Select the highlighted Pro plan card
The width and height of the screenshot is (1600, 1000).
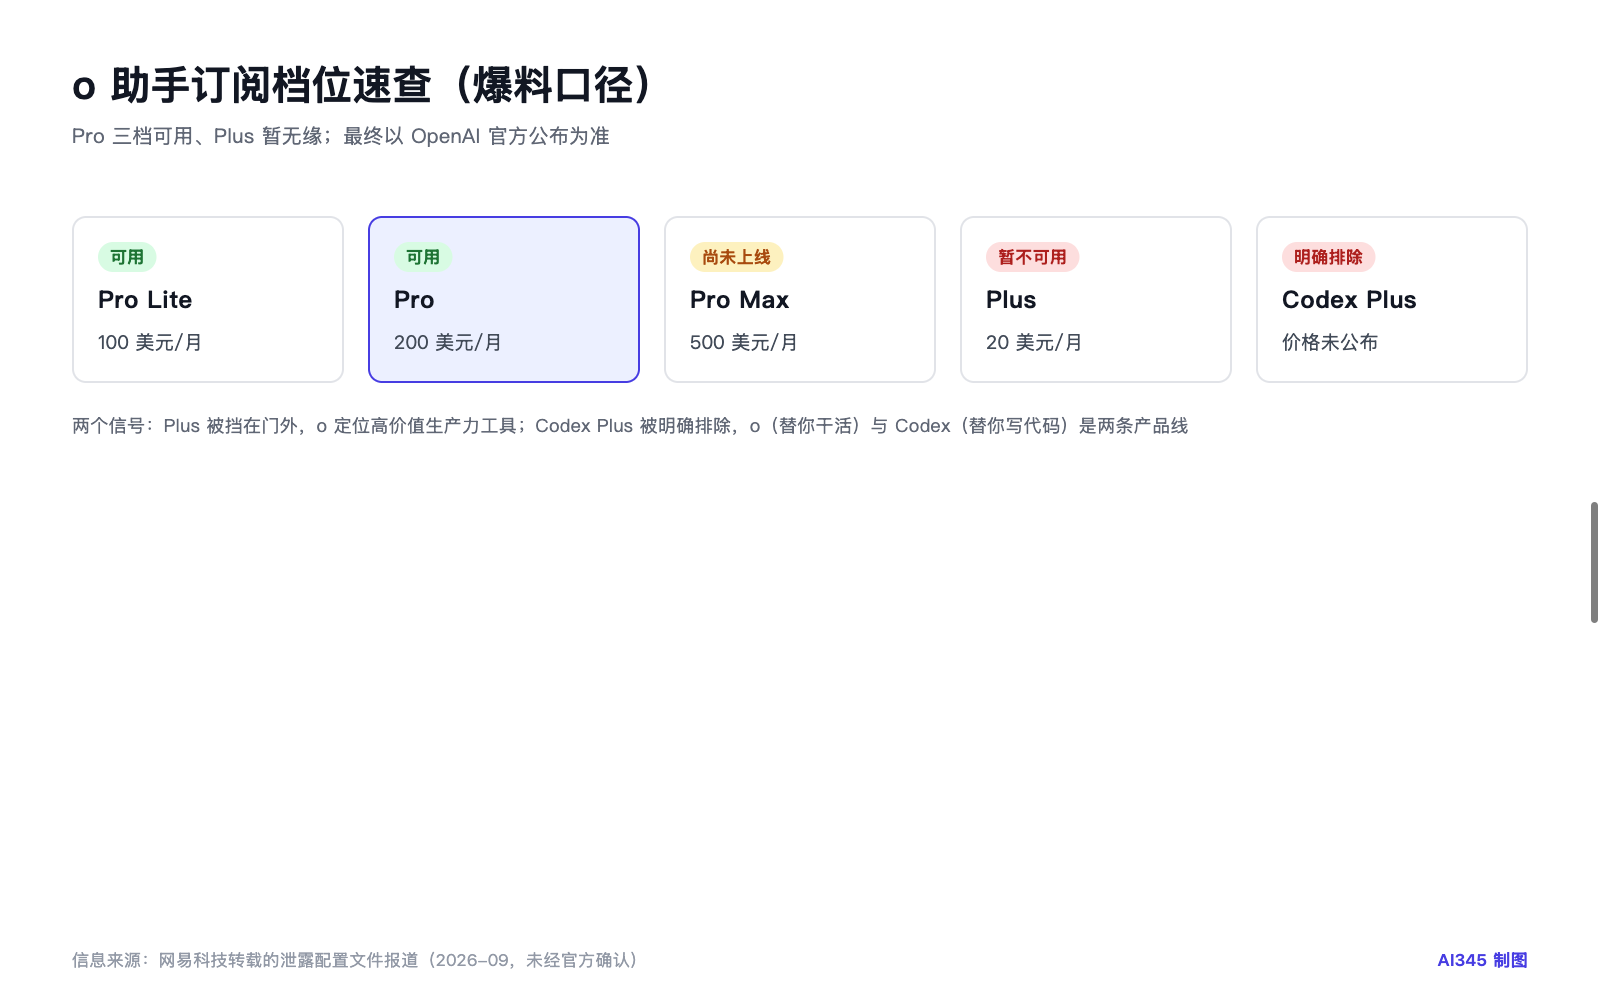(504, 299)
